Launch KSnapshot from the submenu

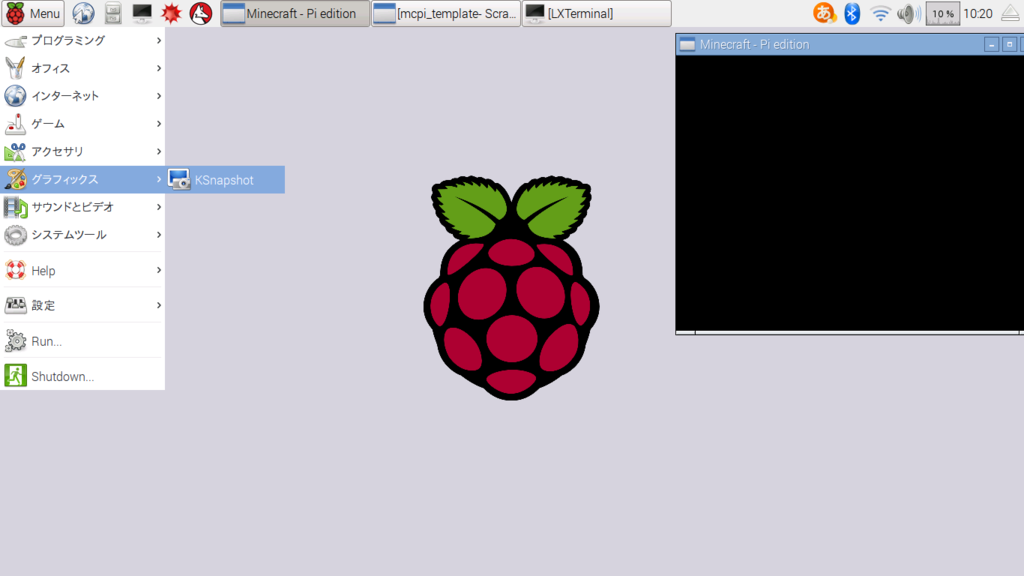click(225, 180)
